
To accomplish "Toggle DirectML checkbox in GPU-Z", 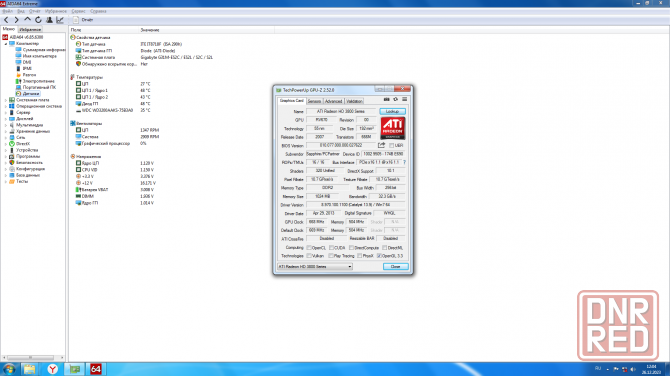I will (x=385, y=248).
